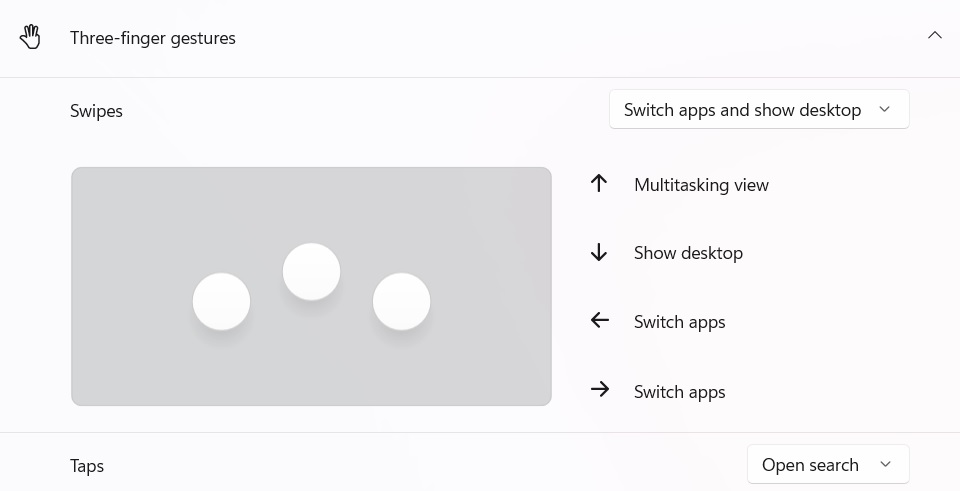Collapse the Three-finger gestures section chevron
The width and height of the screenshot is (960, 491).
point(935,36)
